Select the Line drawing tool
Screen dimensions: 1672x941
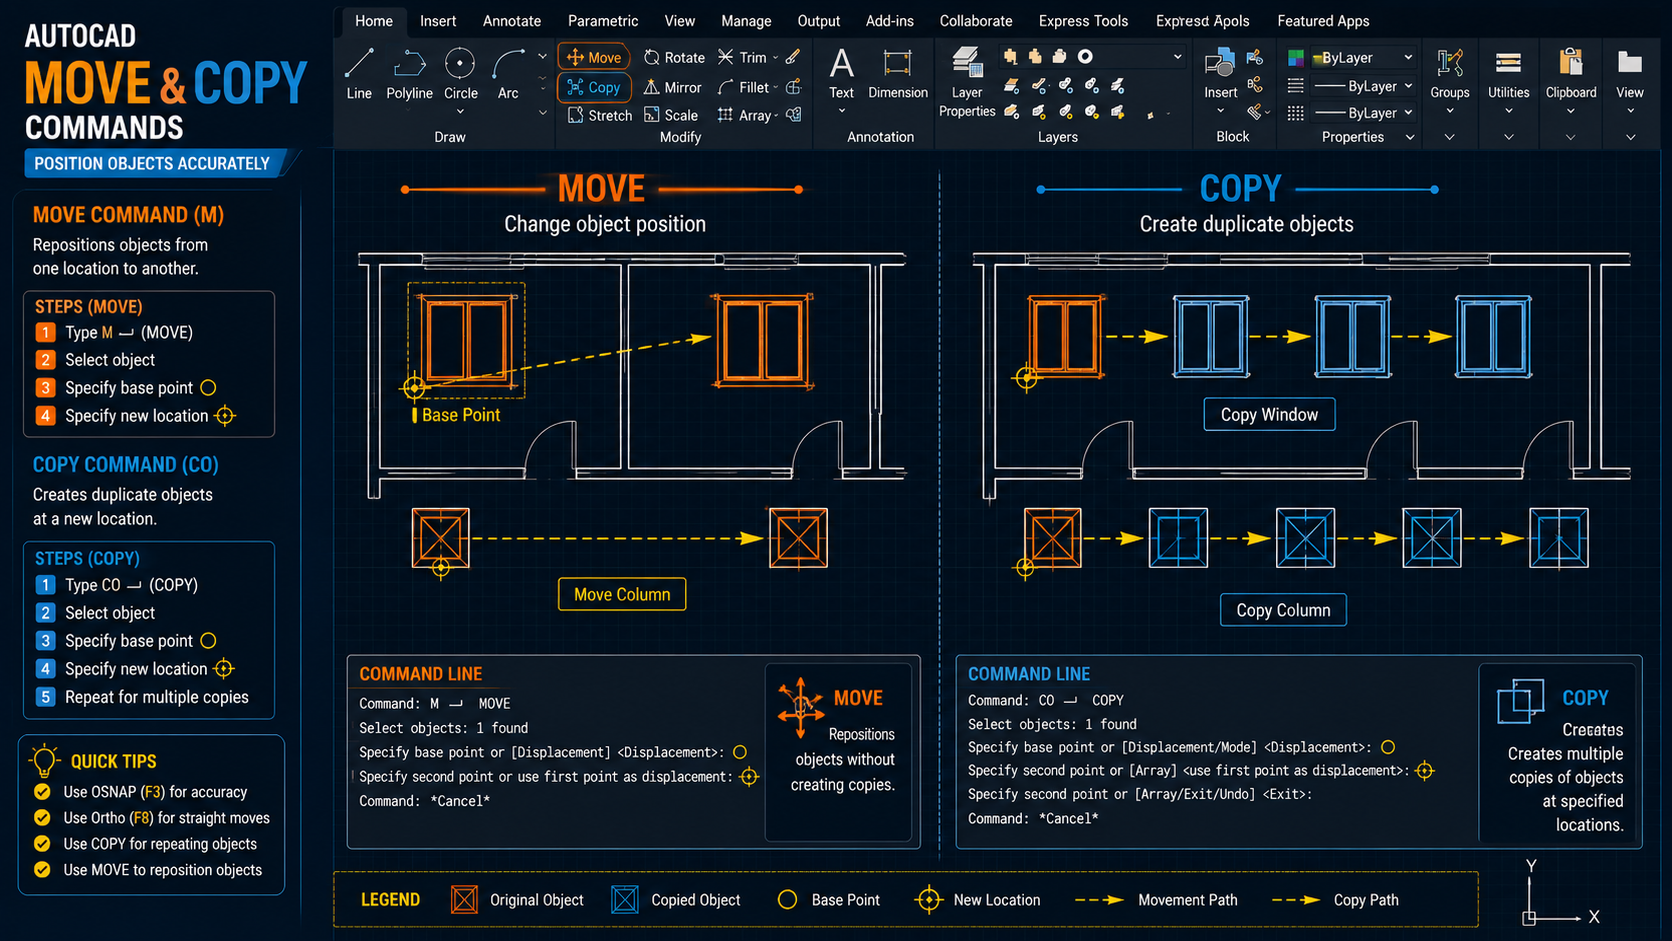(x=359, y=74)
